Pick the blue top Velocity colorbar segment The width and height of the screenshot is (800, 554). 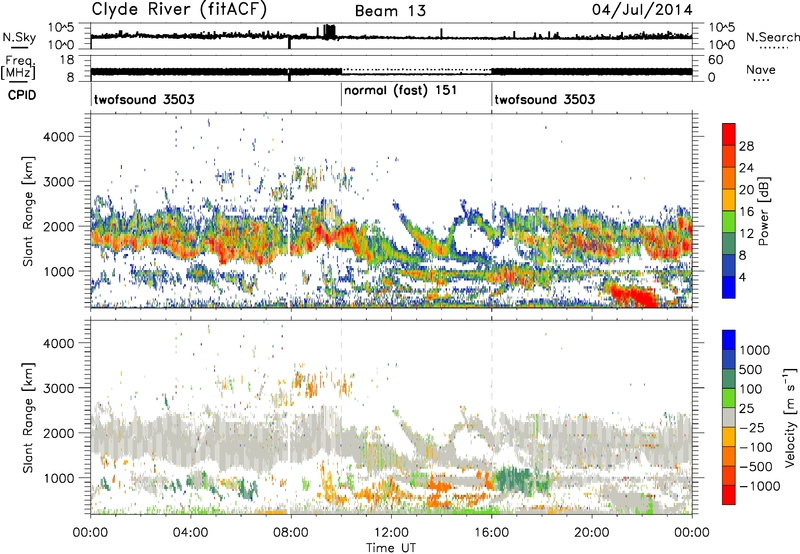pyautogui.click(x=729, y=340)
